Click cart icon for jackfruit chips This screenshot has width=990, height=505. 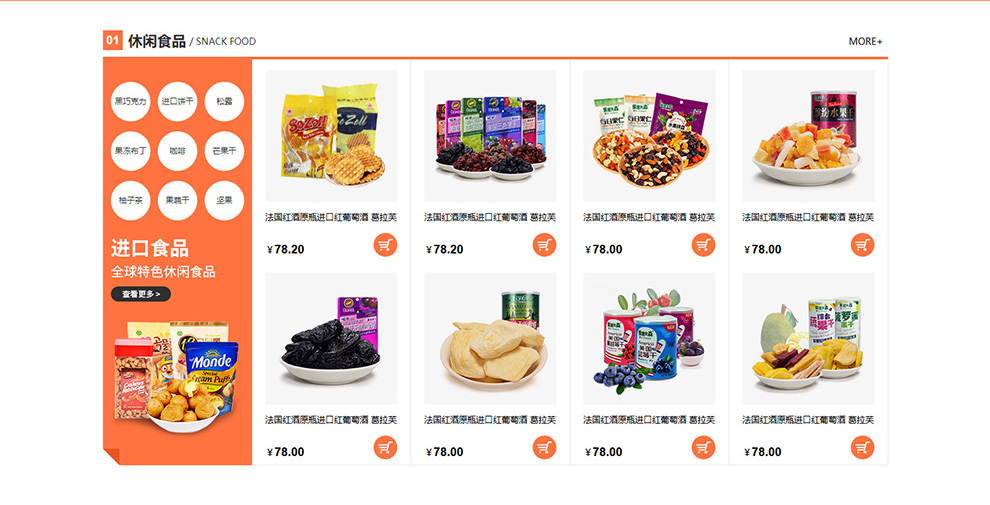click(x=544, y=448)
